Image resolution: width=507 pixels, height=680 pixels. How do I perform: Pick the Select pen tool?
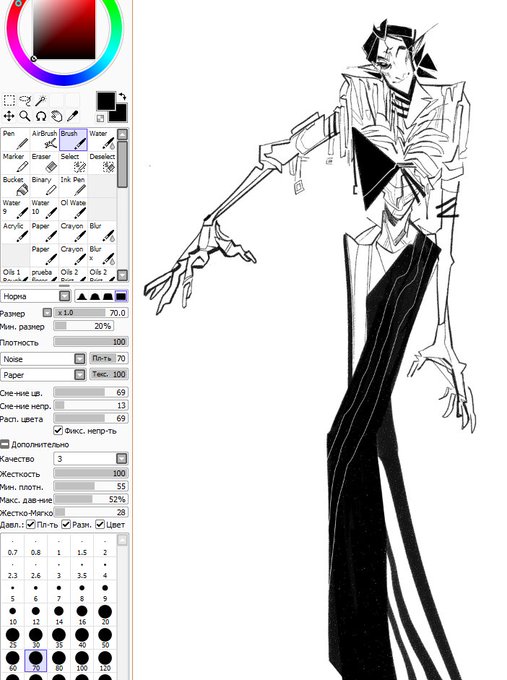[x=73, y=163]
